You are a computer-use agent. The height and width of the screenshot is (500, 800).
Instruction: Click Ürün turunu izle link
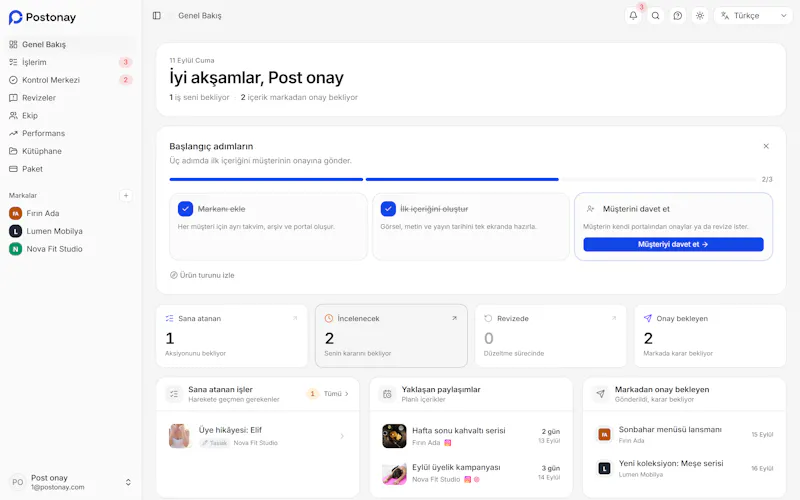(203, 275)
